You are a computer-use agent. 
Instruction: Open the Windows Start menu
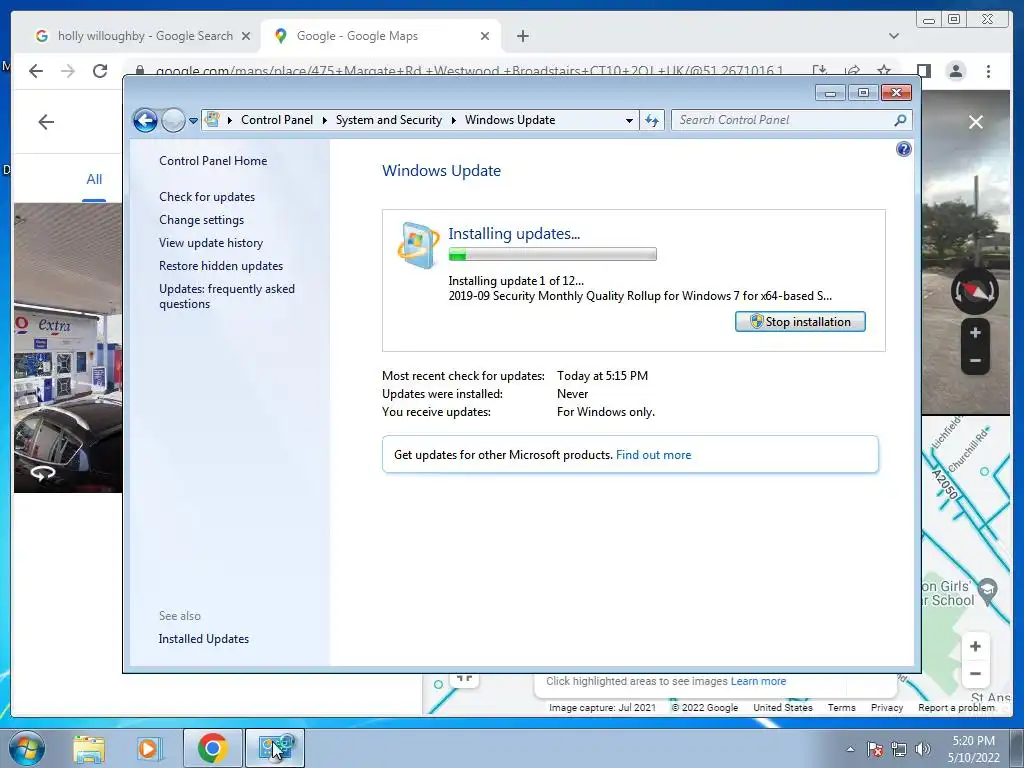pyautogui.click(x=26, y=748)
